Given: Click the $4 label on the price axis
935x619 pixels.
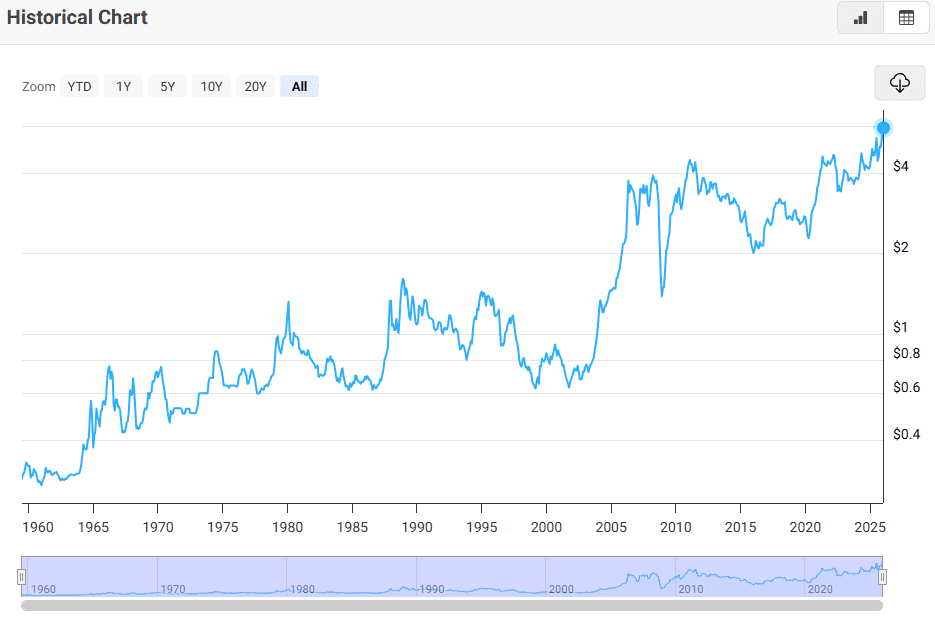Looking at the screenshot, I should pyautogui.click(x=901, y=166).
